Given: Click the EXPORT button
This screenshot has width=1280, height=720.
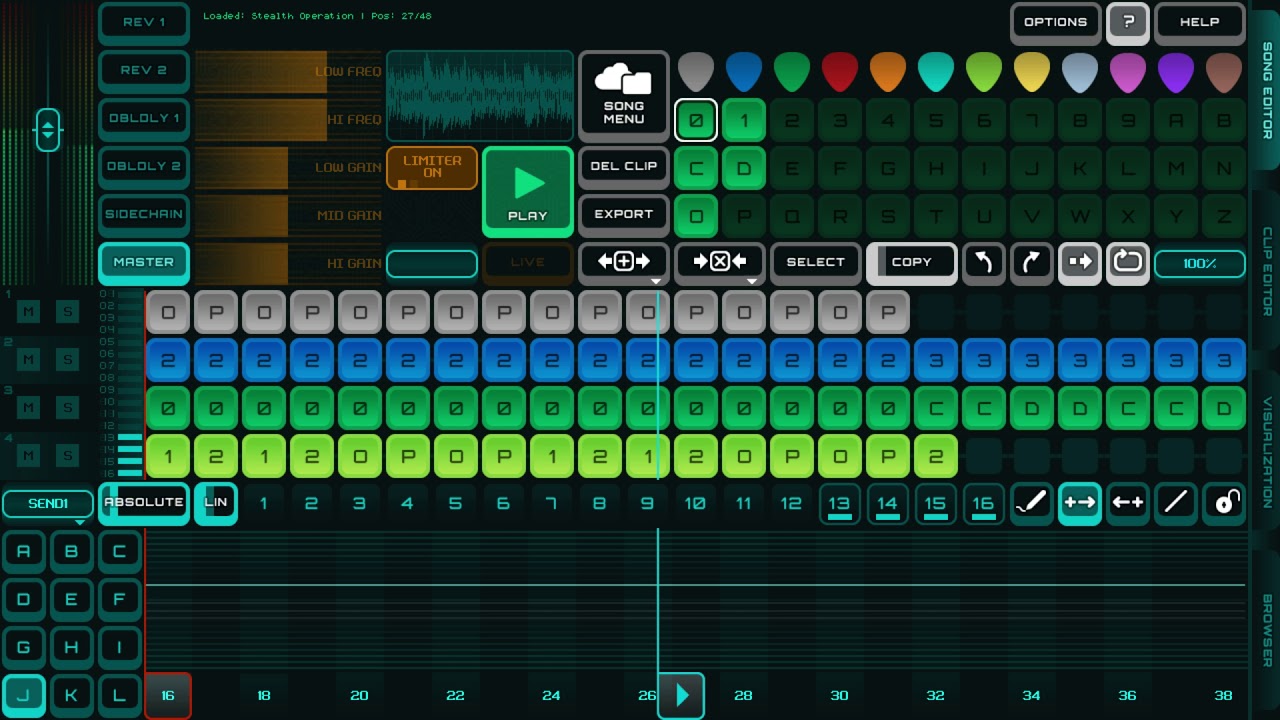Looking at the screenshot, I should pyautogui.click(x=623, y=214).
